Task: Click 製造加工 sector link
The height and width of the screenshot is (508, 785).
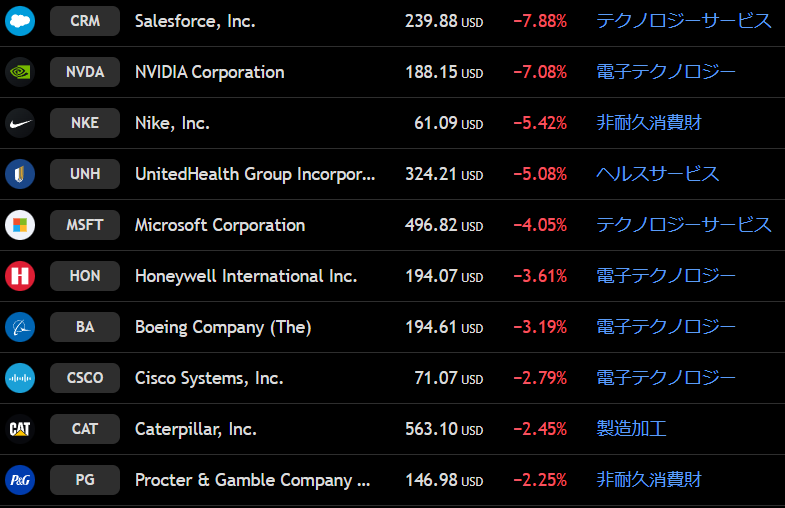Action: [632, 429]
